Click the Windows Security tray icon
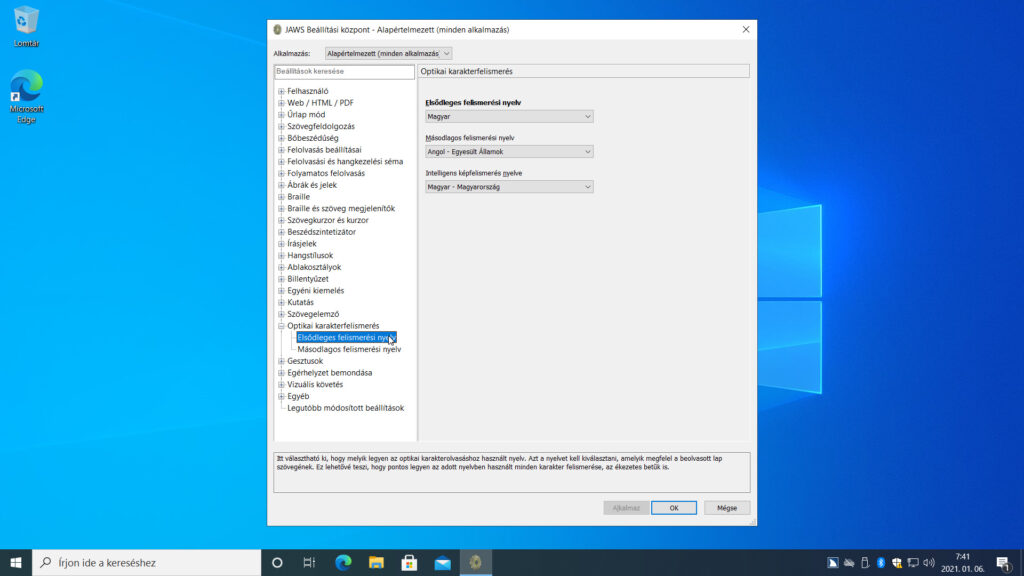The width and height of the screenshot is (1024, 576). tap(897, 562)
